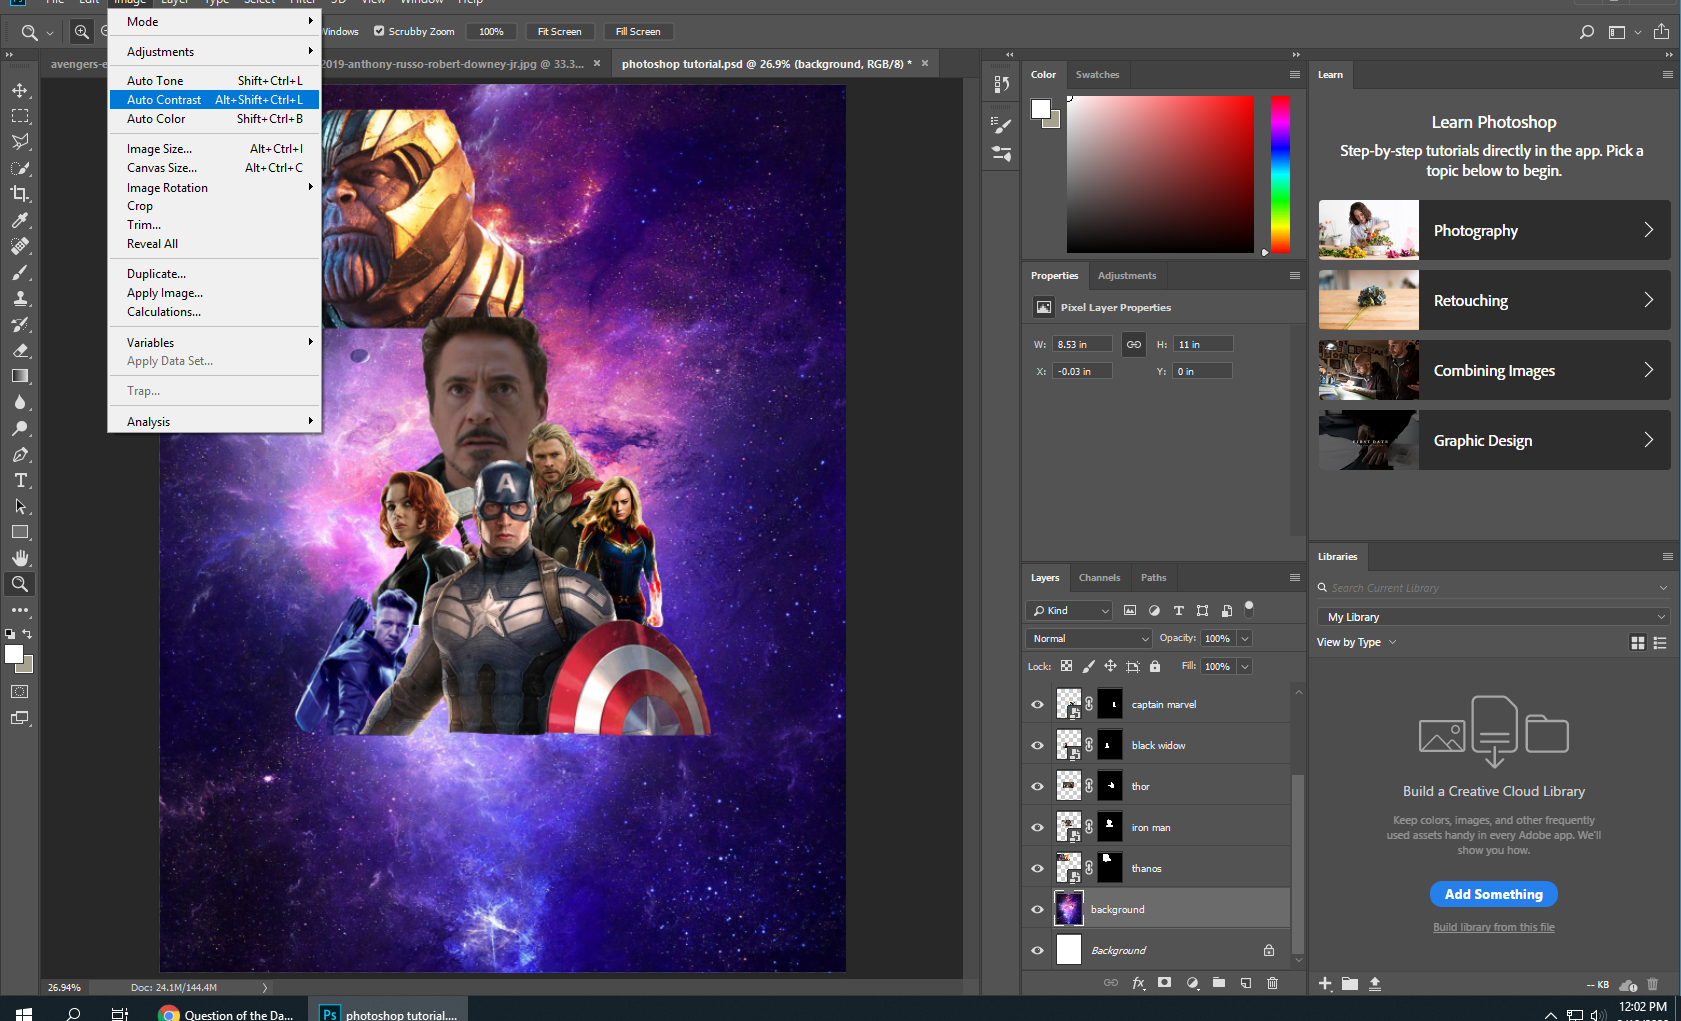Select the Pen tool
This screenshot has width=1681, height=1021.
point(20,454)
